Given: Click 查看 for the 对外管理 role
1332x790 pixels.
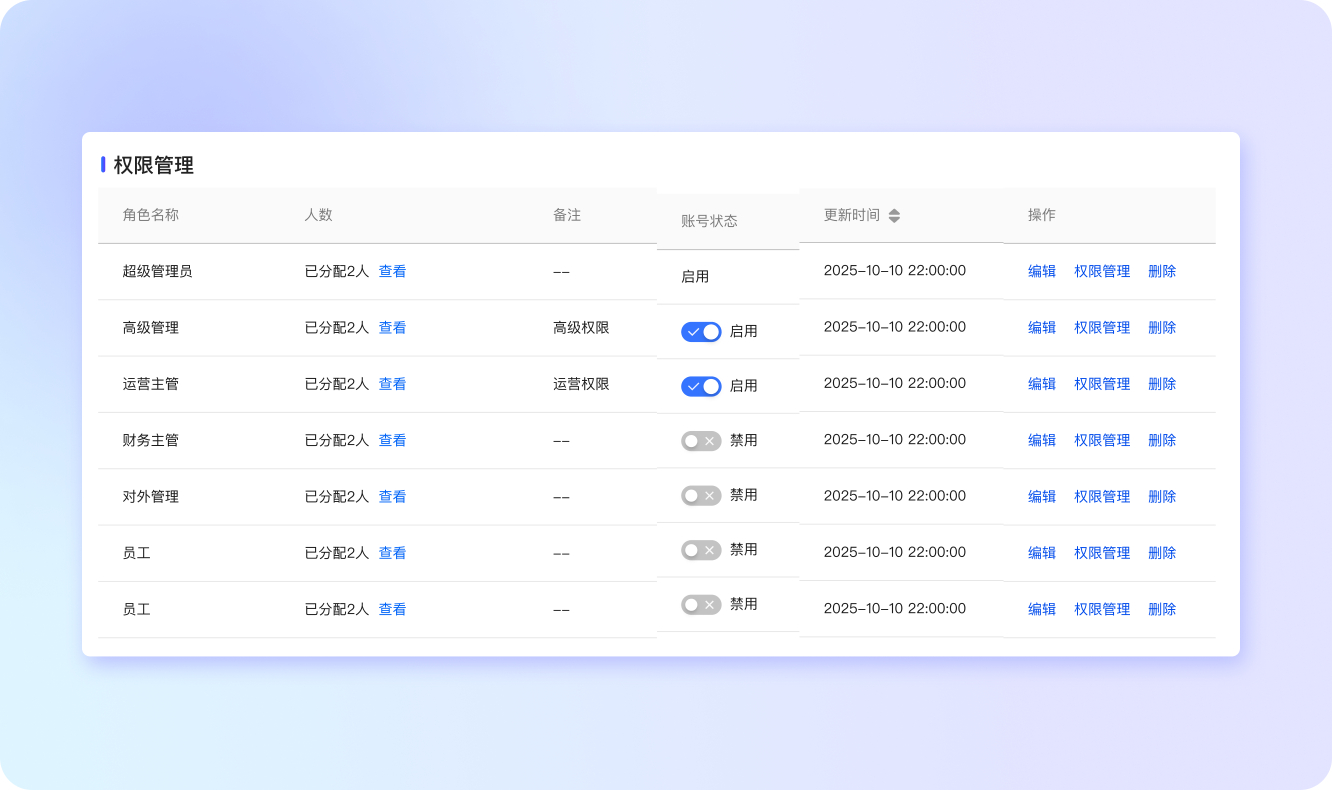Looking at the screenshot, I should coord(392,496).
